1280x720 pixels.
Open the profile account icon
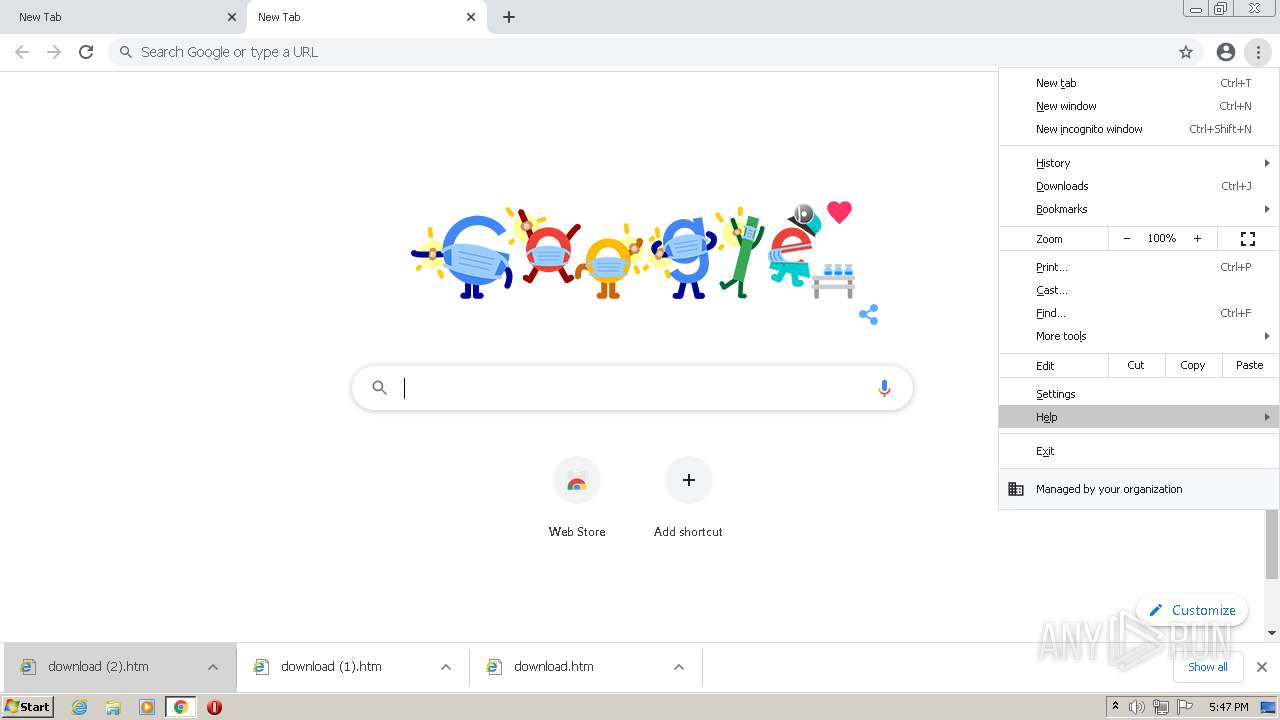1226,52
